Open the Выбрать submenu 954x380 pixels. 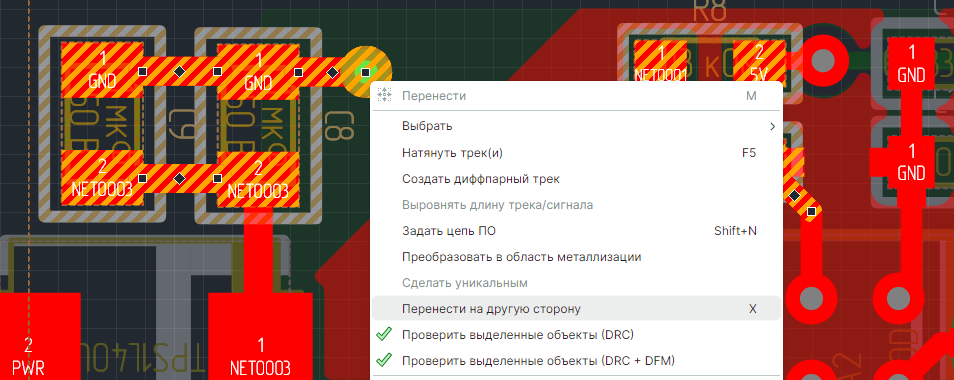pyautogui.click(x=576, y=126)
